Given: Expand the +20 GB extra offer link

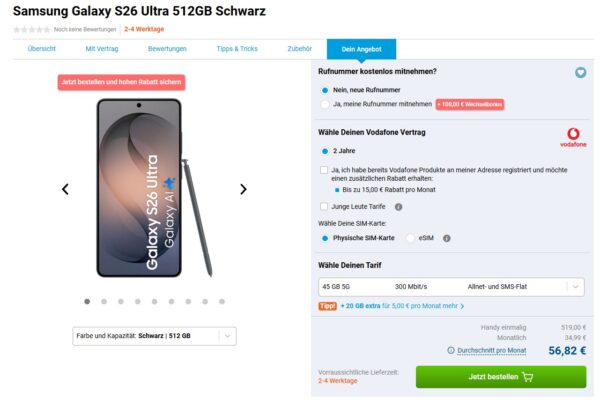Looking at the screenshot, I should [x=402, y=306].
